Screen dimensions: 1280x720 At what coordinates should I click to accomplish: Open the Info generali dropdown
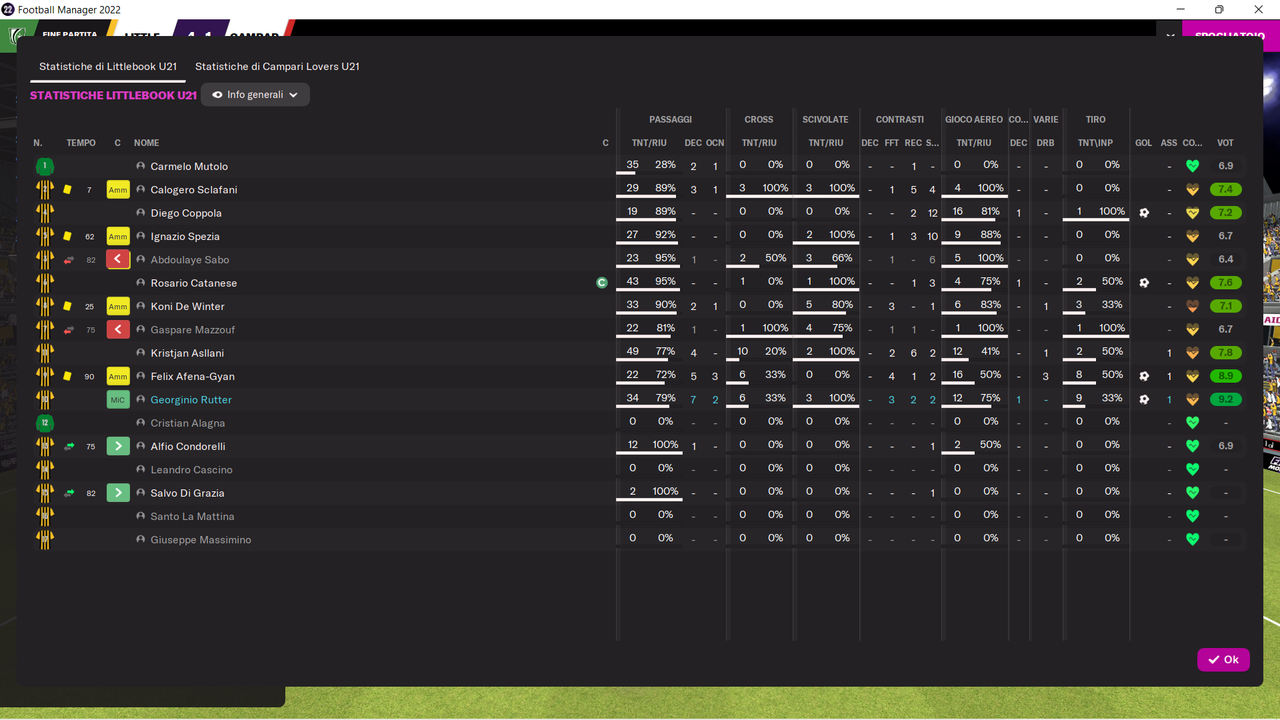[x=256, y=95]
